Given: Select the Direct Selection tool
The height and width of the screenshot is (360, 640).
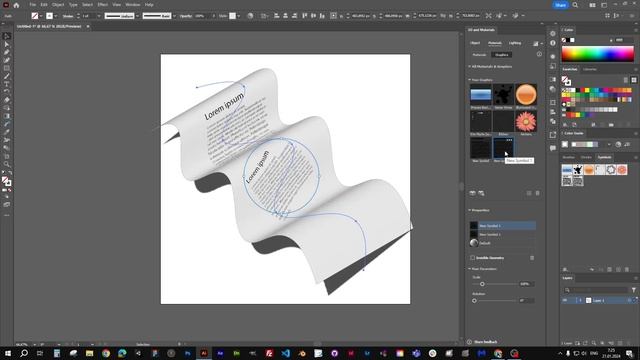Looking at the screenshot, I should click(7, 44).
